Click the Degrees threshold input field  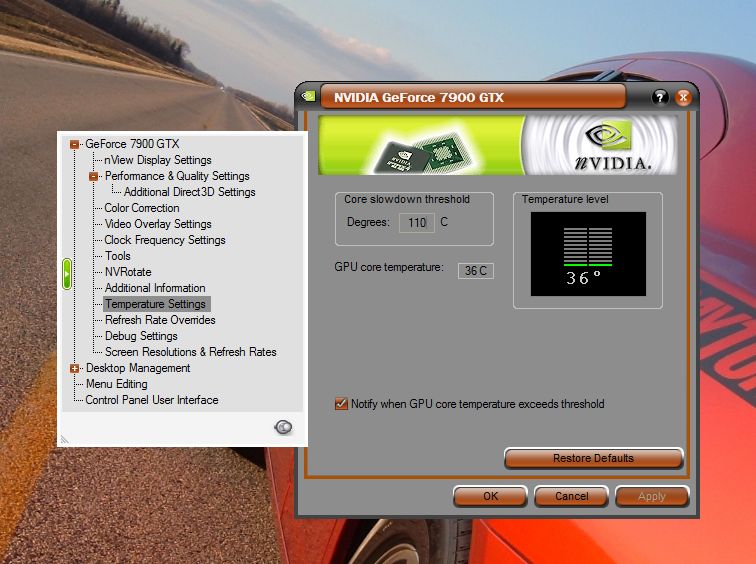click(x=417, y=223)
